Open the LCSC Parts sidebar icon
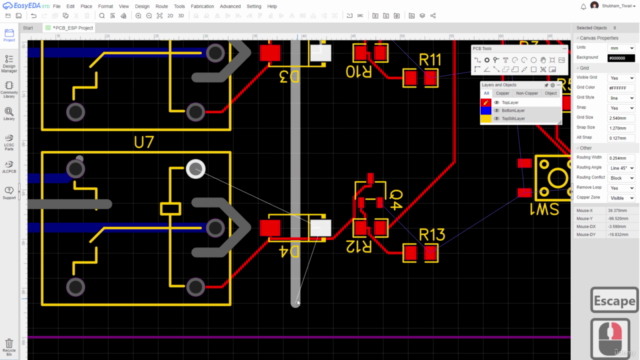This screenshot has width=640, height=360. (9, 142)
